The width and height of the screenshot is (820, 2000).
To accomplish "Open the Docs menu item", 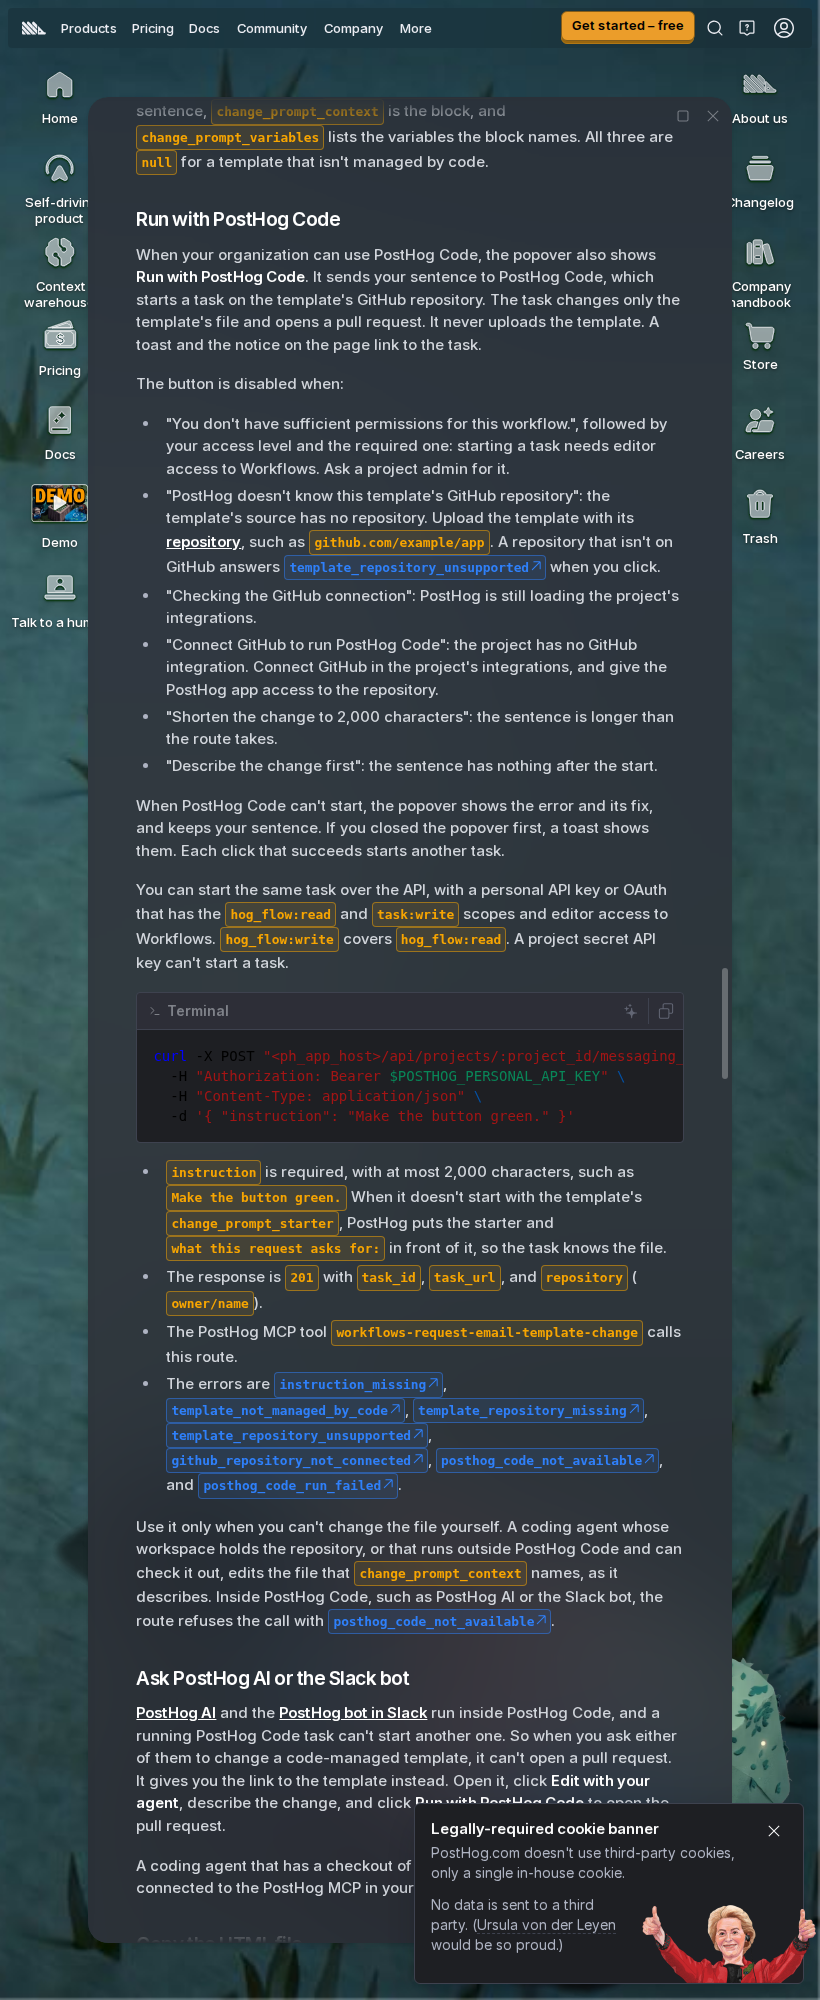I will [x=204, y=28].
